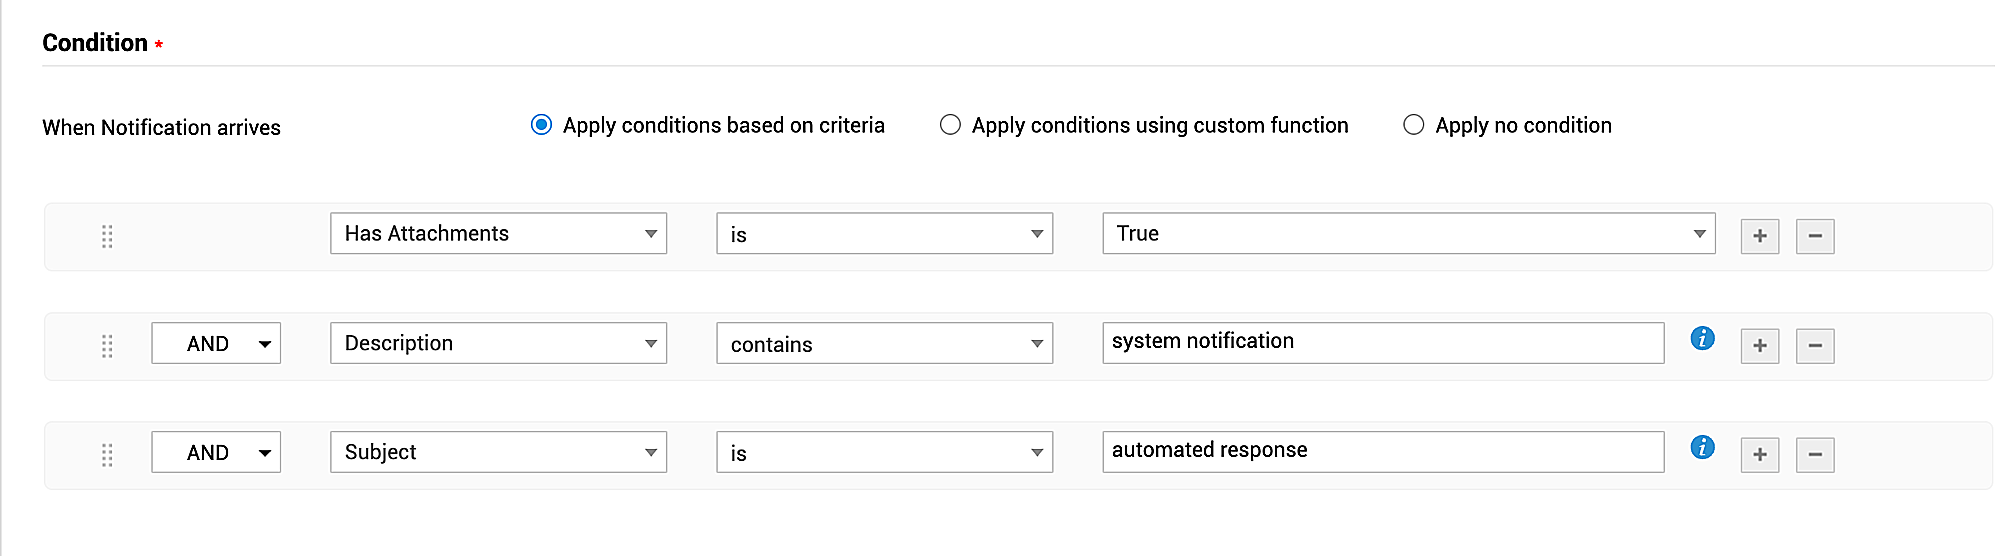This screenshot has width=2000, height=556.
Task: Click the info icon beside automated response field
Action: pyautogui.click(x=1702, y=448)
